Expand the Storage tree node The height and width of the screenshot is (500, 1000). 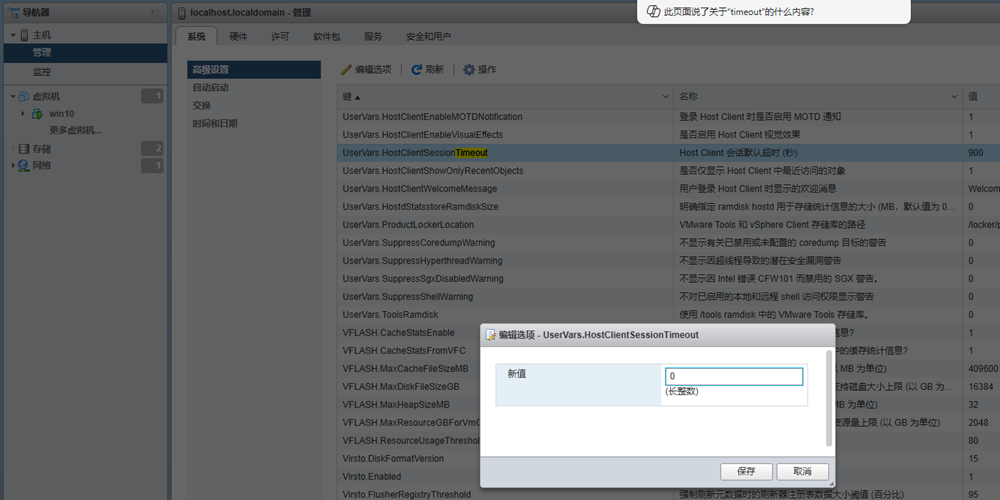13,149
